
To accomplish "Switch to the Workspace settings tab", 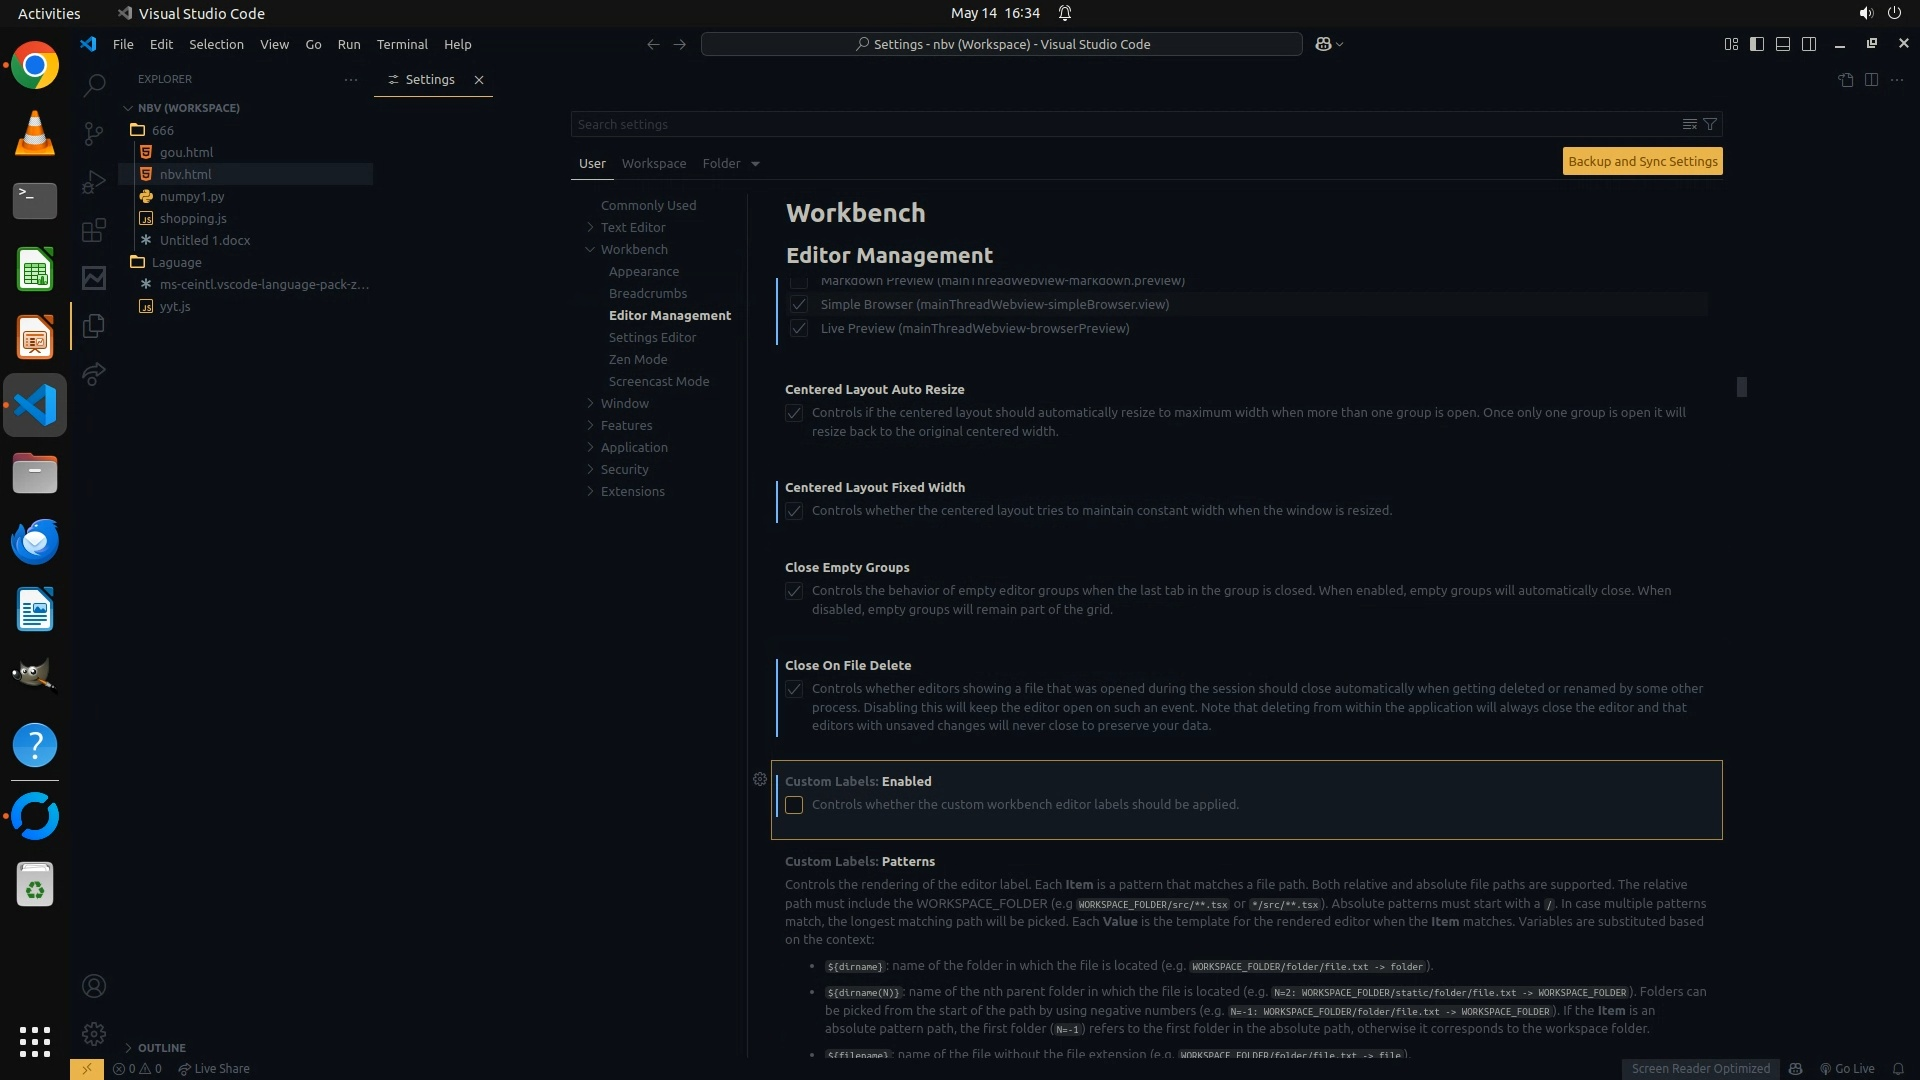I will [653, 163].
